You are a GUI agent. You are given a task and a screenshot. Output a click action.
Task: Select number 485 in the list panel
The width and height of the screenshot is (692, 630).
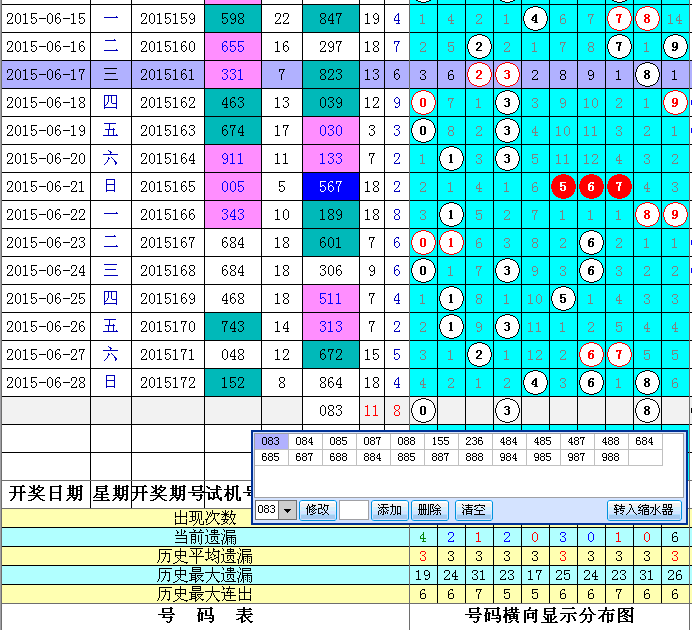(x=543, y=441)
